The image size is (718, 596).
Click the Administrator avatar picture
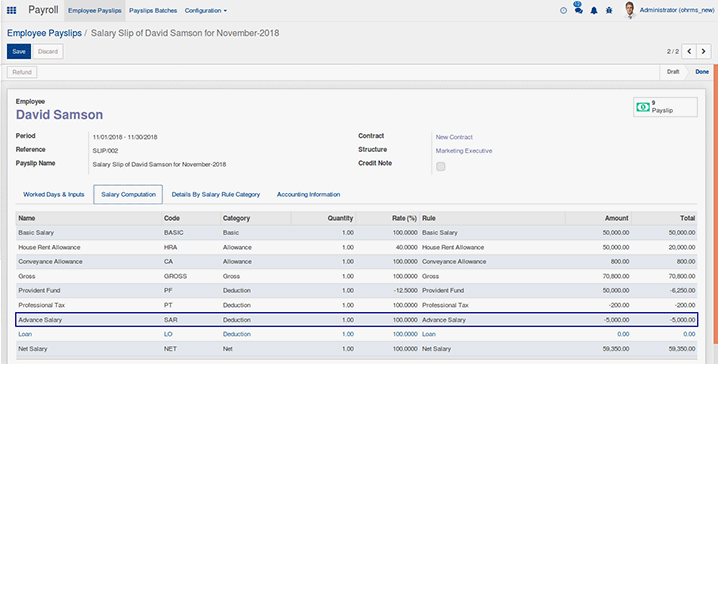(x=630, y=10)
